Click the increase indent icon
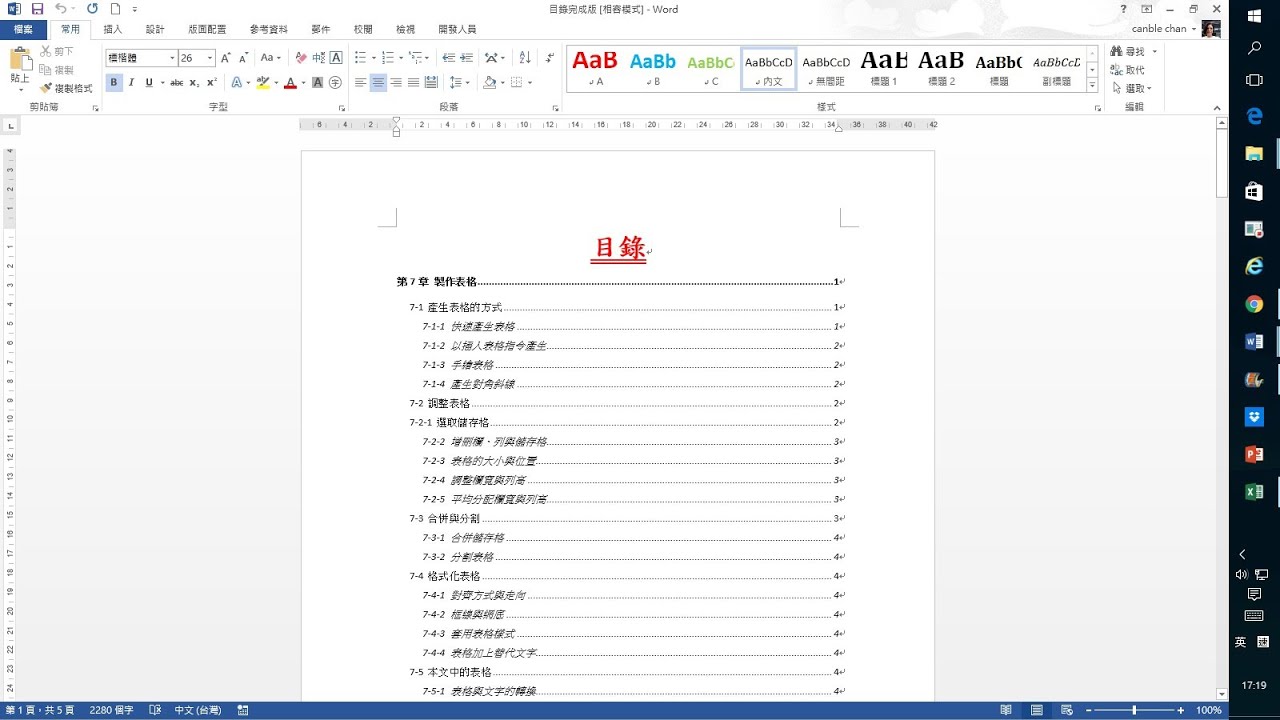1280x720 pixels. (x=467, y=58)
